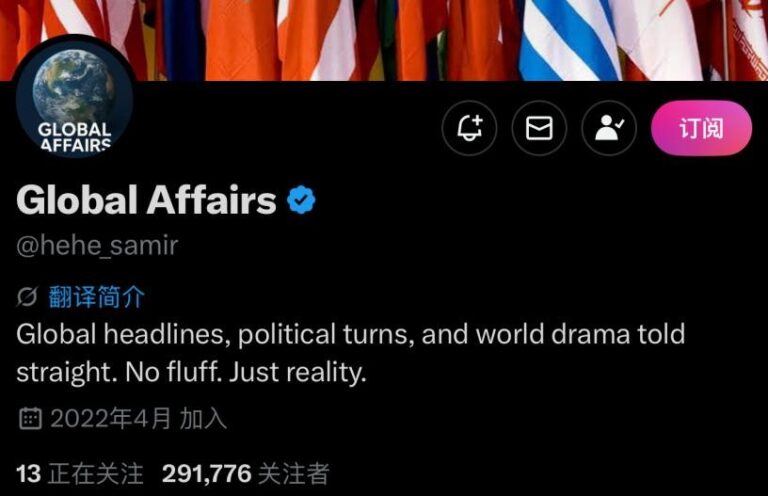This screenshot has width=768, height=496.
Task: Tap the blue-and-white striped flag in banner
Action: 568,40
